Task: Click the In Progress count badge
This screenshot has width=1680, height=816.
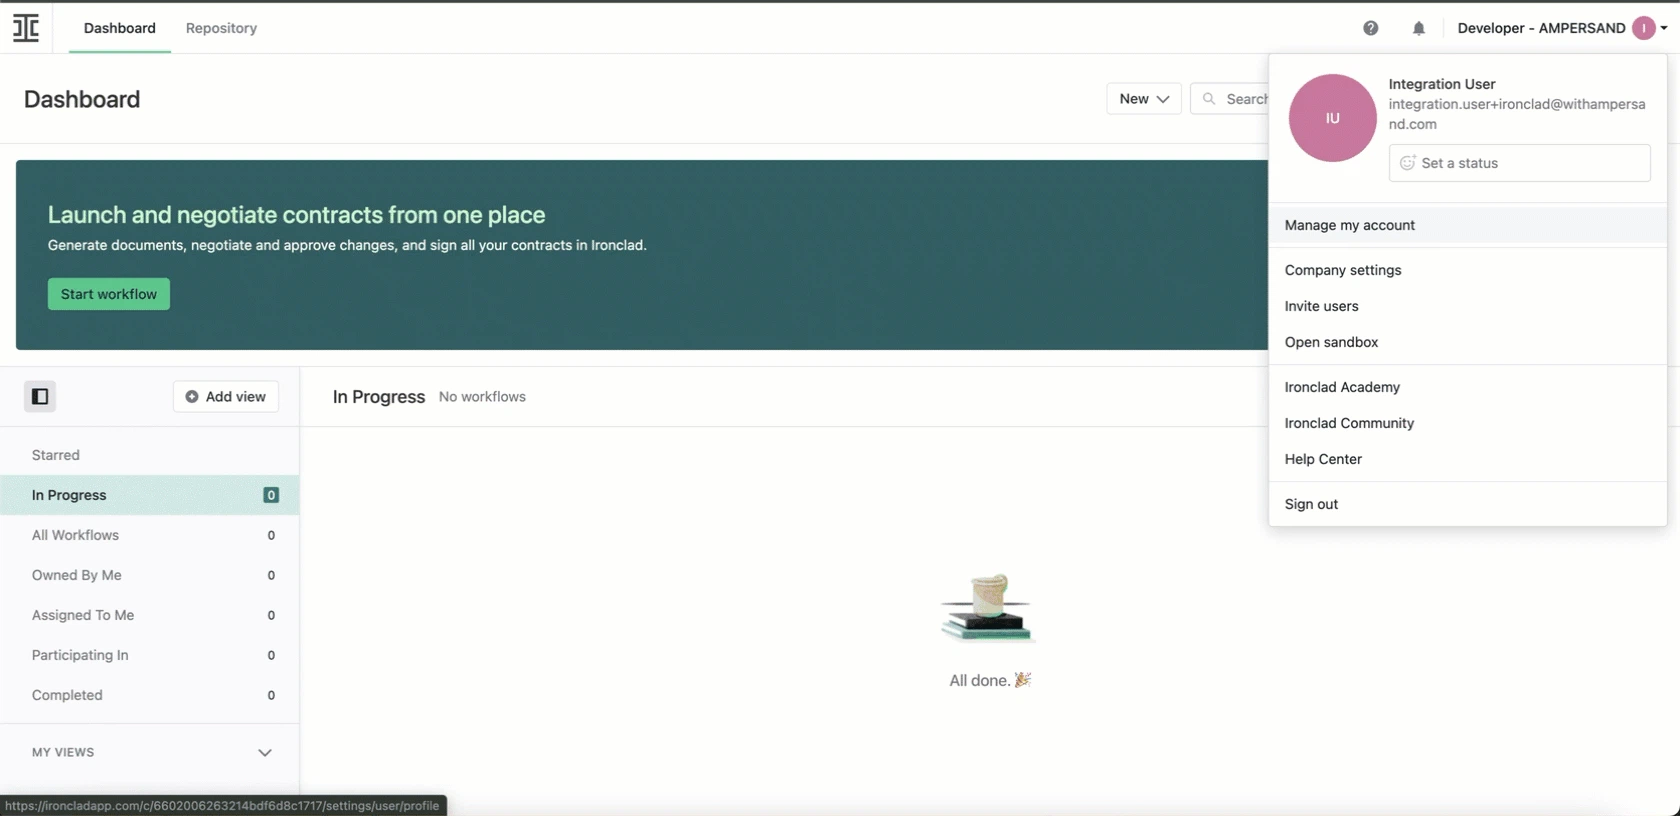Action: click(271, 495)
